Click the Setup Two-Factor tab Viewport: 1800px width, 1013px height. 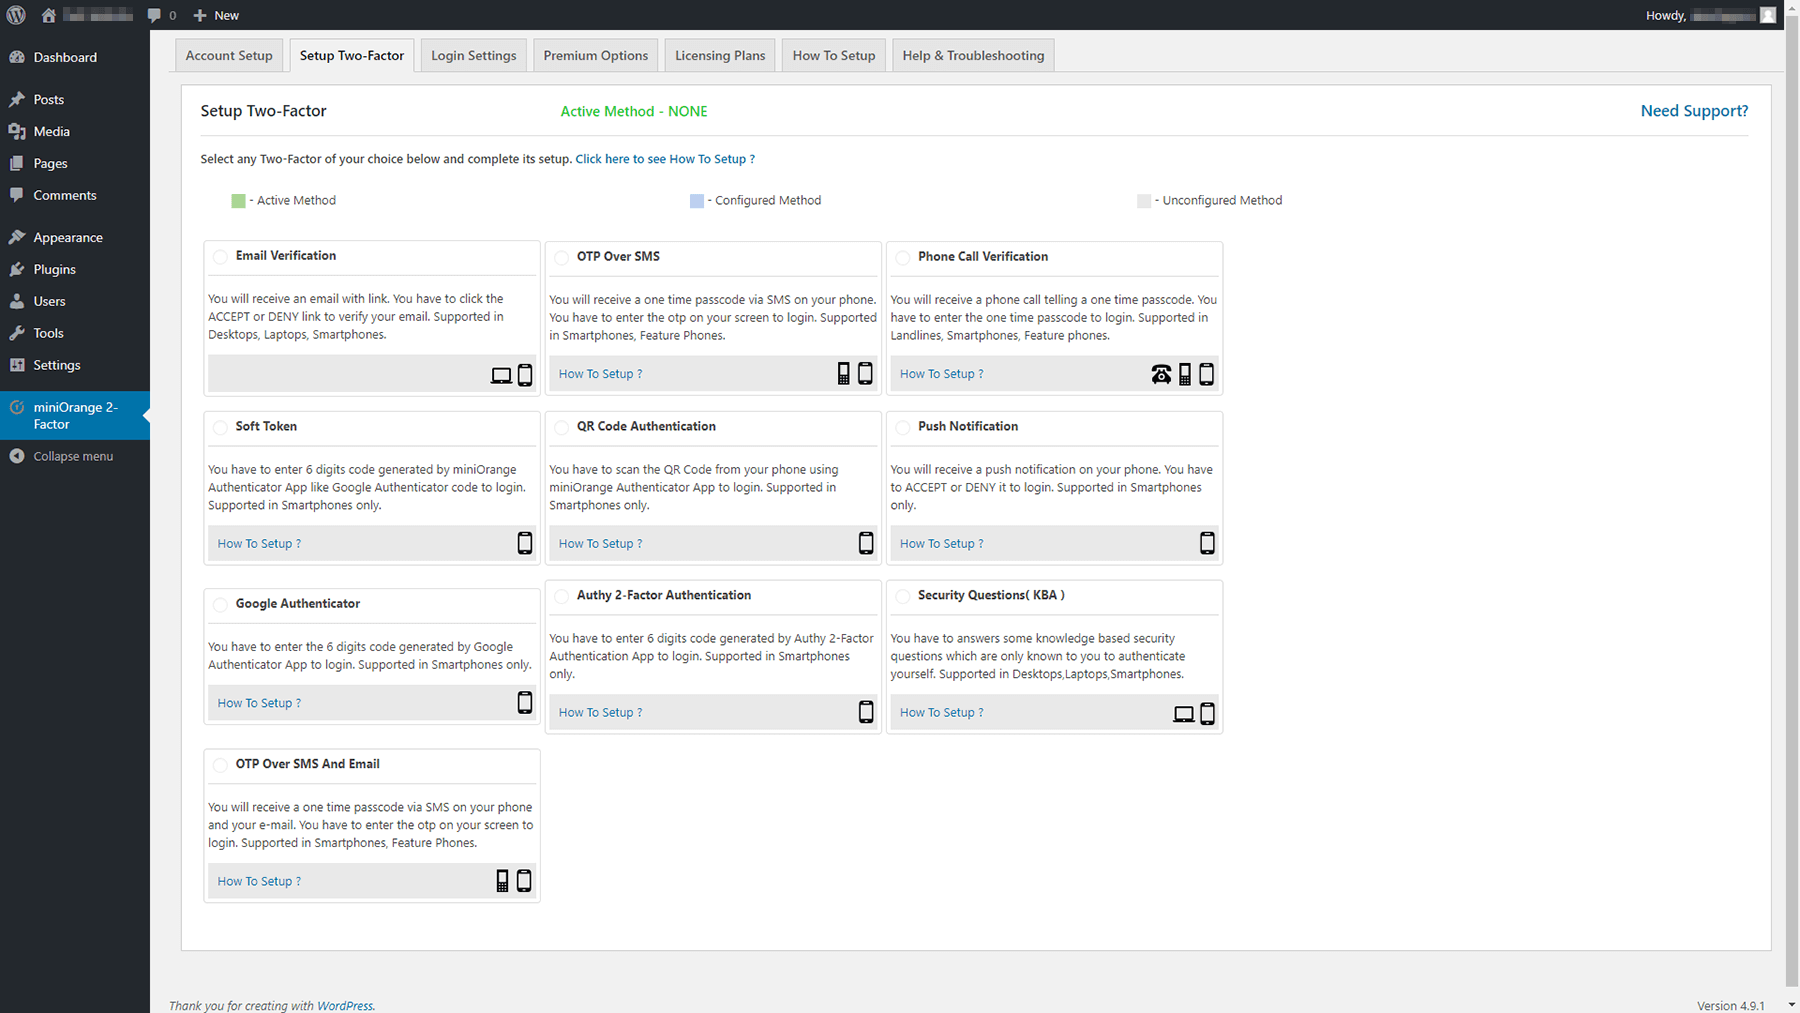pos(351,55)
